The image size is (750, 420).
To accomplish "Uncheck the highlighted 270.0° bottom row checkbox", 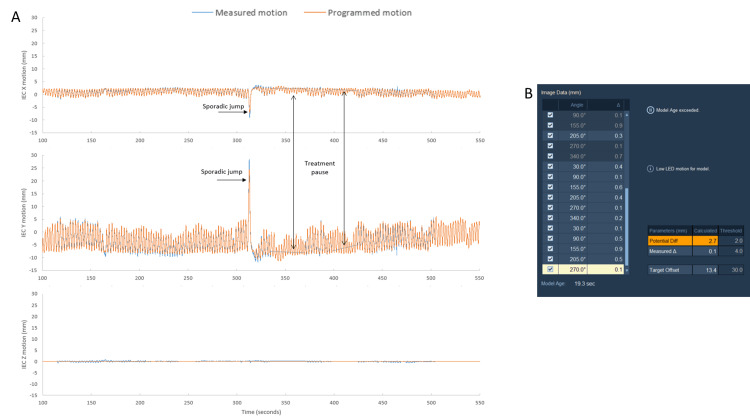I will click(x=550, y=269).
